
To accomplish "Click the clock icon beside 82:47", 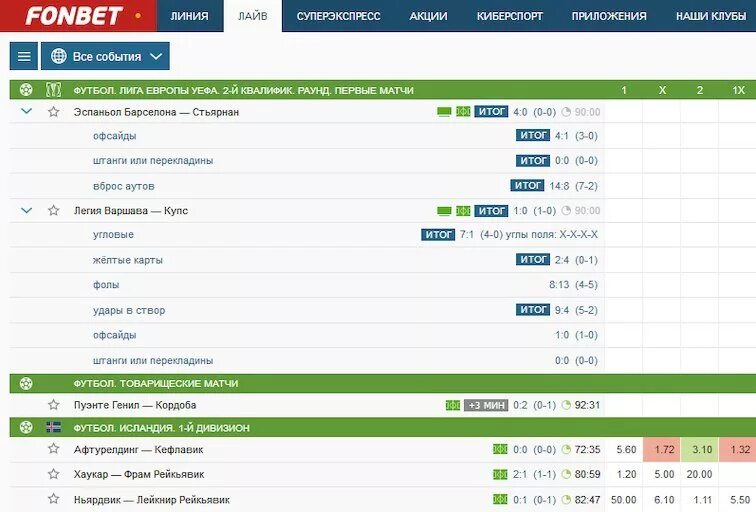I will coord(567,499).
